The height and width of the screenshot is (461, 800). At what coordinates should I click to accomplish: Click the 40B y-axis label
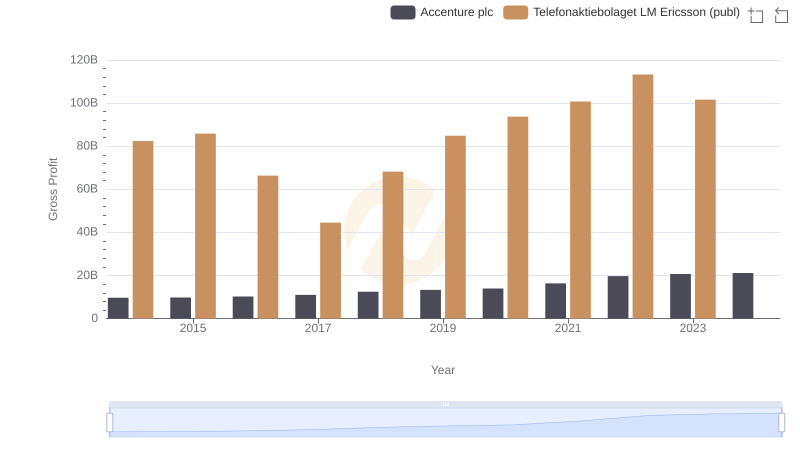87,232
